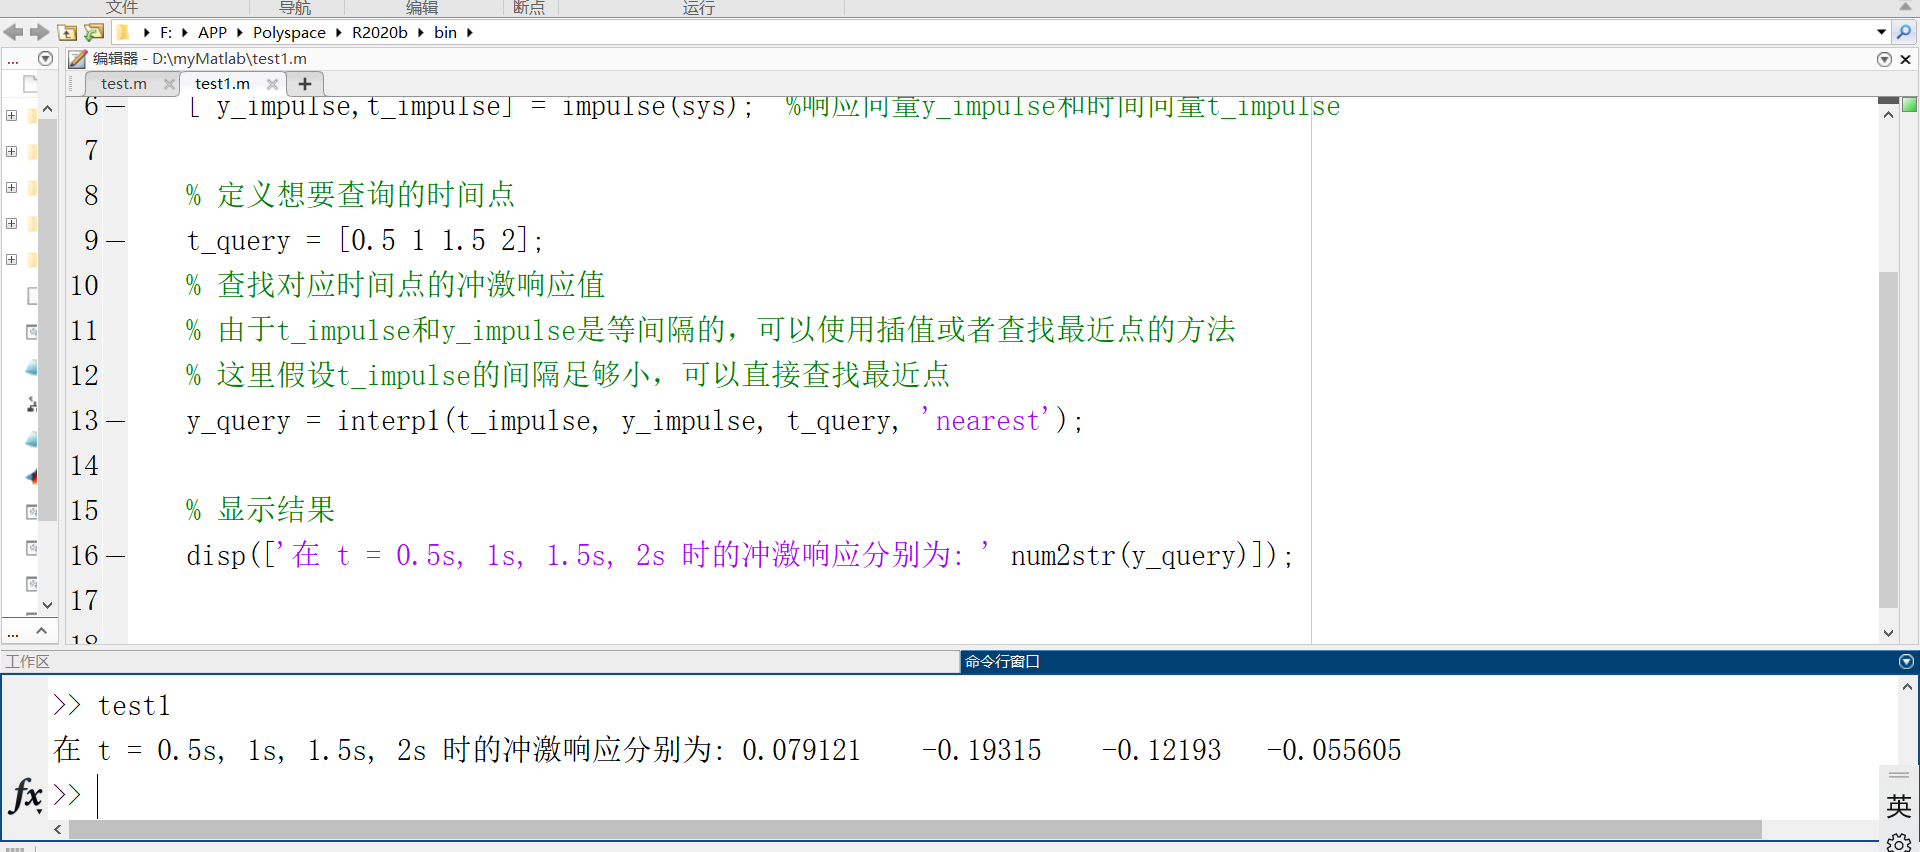The height and width of the screenshot is (852, 1920).
Task: Expand the arrow after R2020b in path
Action: (x=421, y=32)
